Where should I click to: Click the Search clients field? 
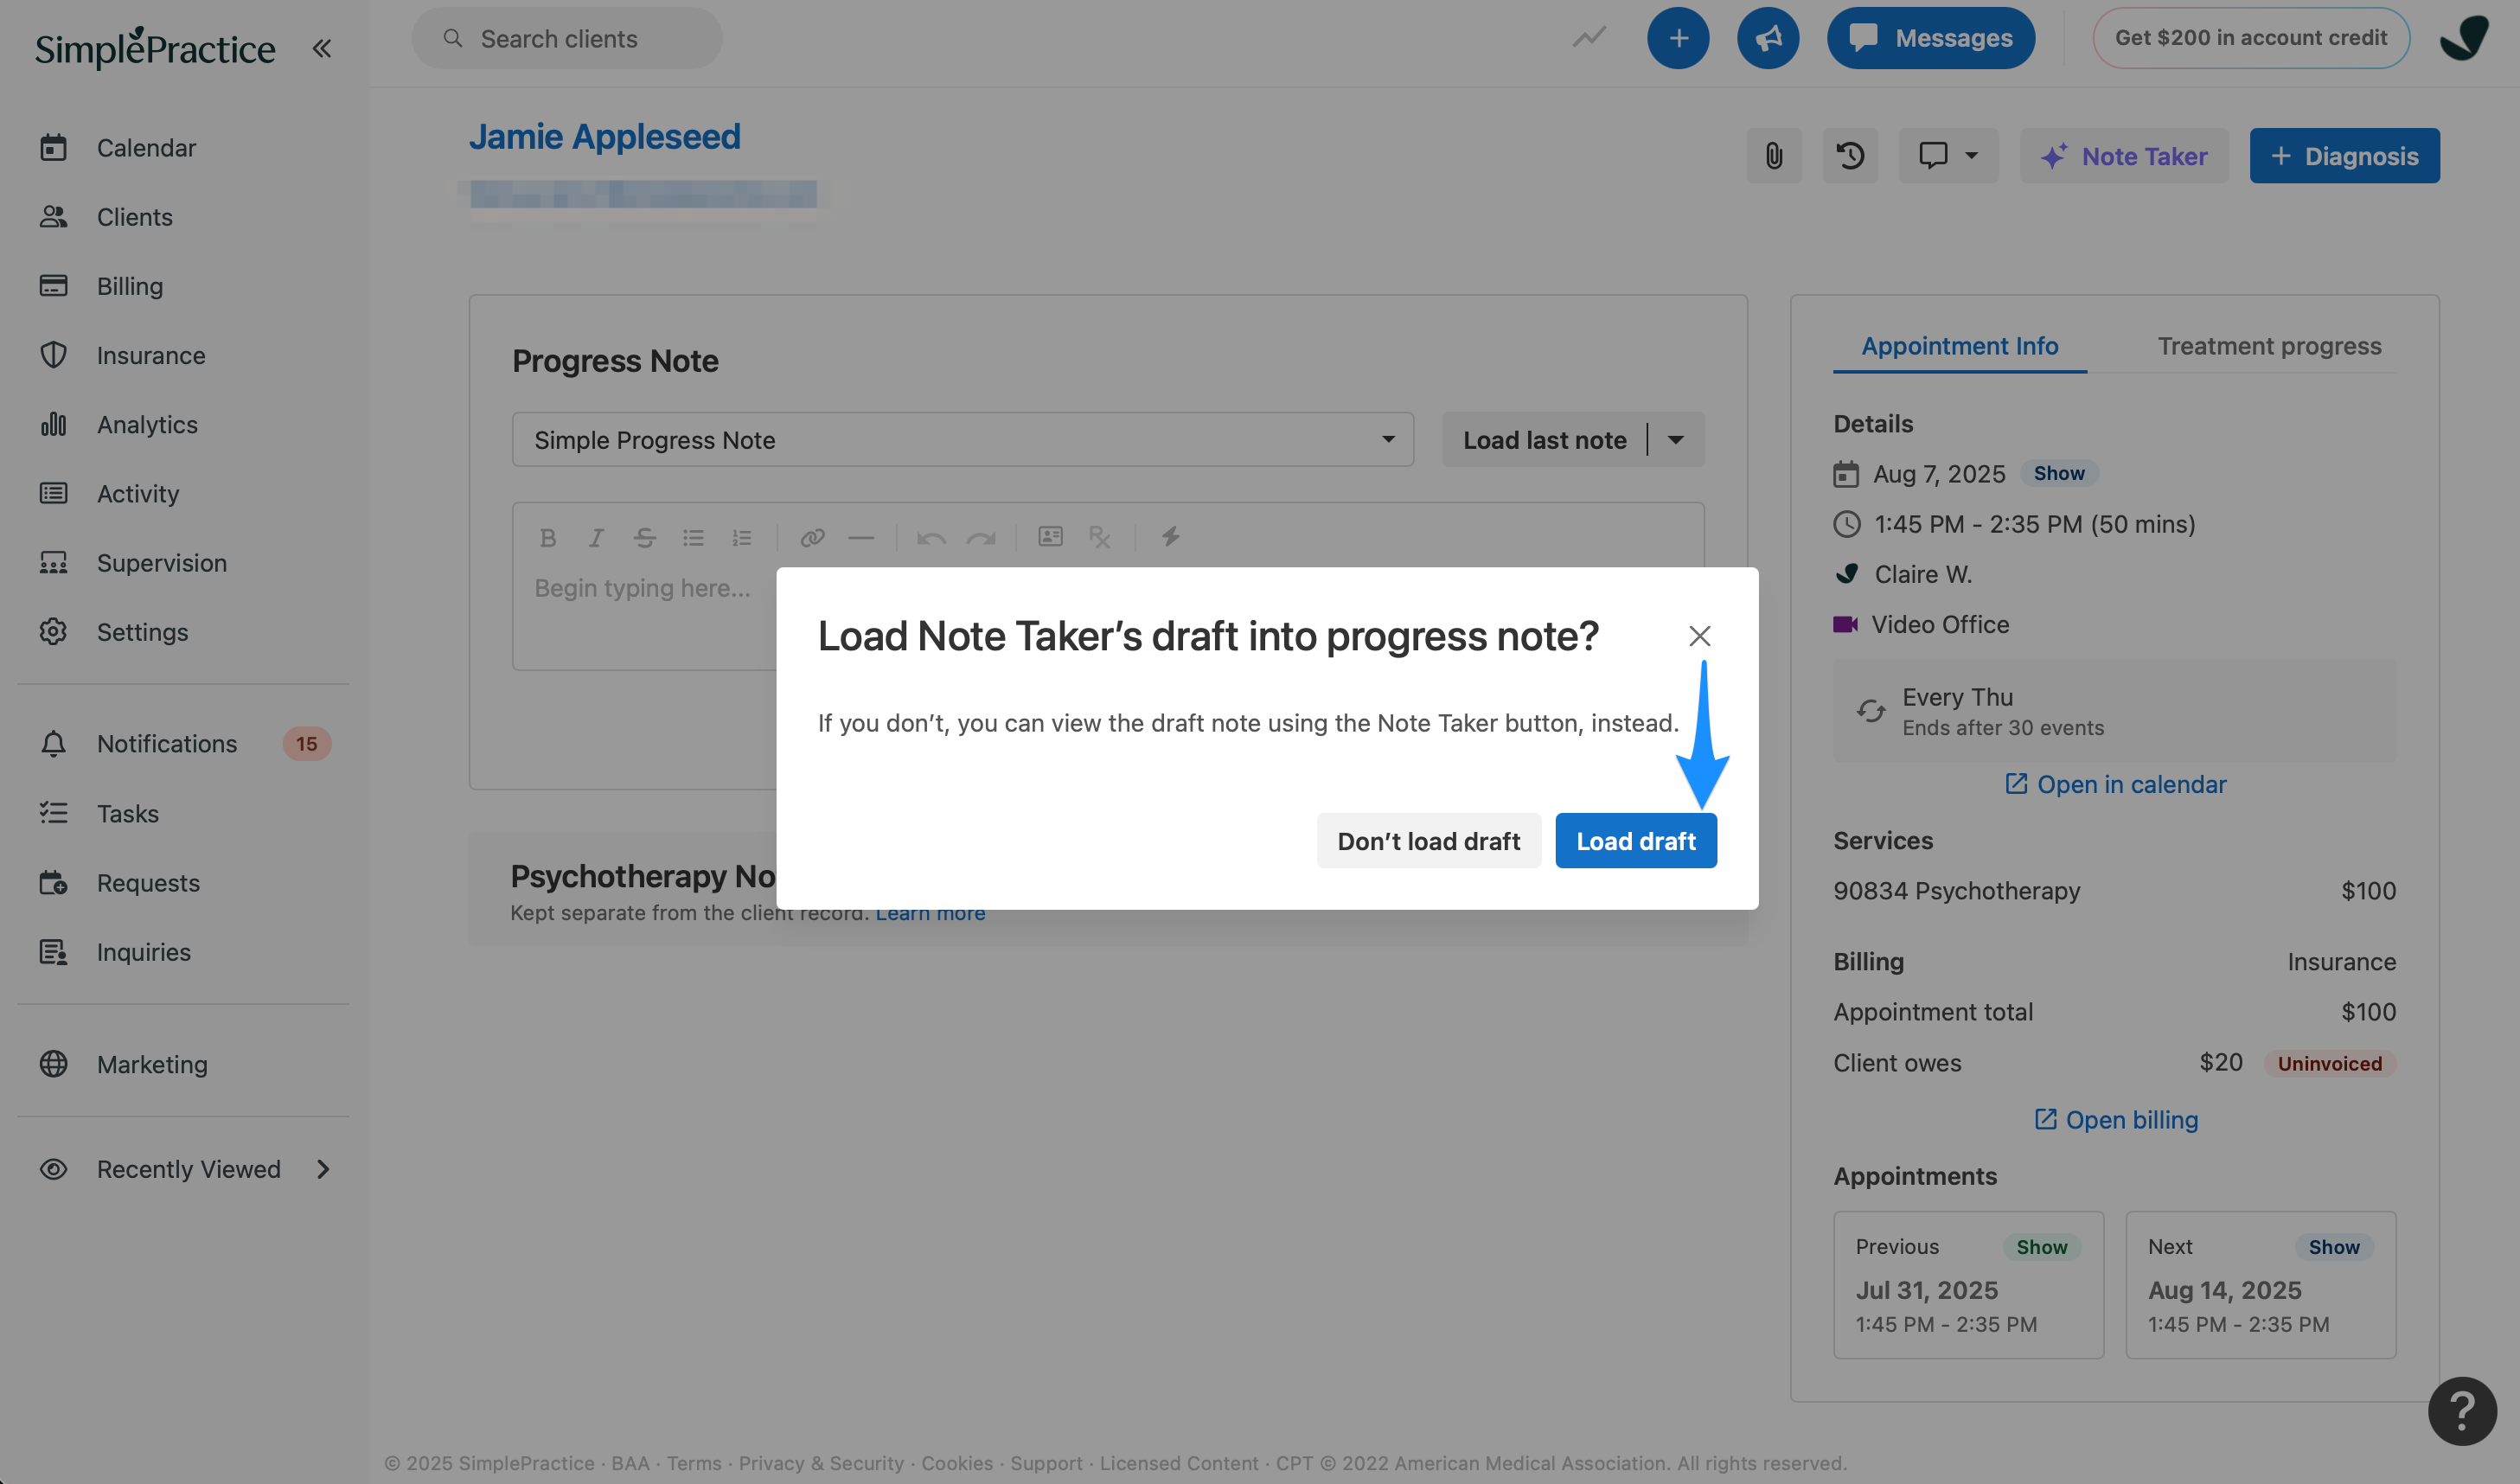[566, 38]
